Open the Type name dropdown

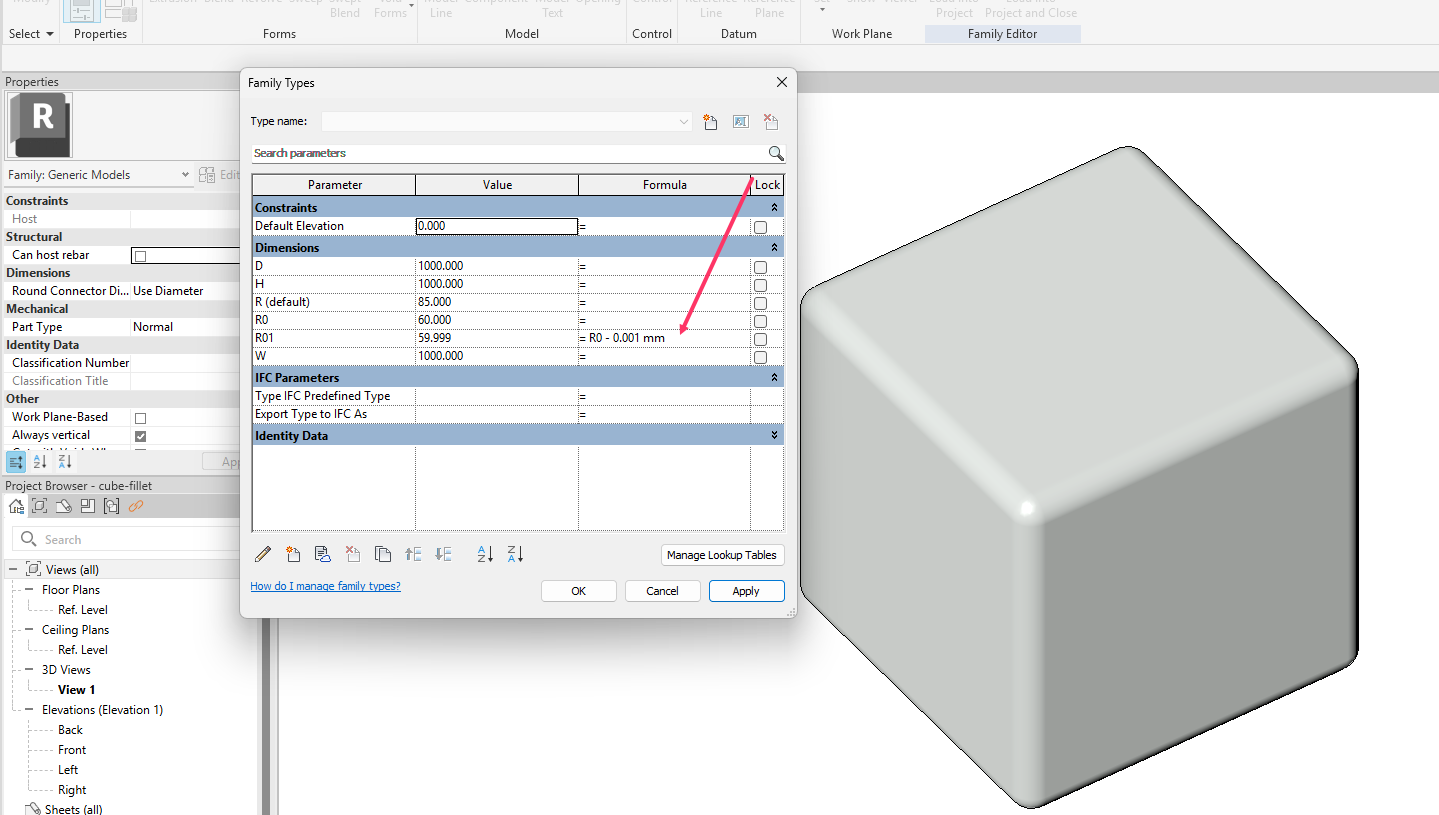[684, 122]
